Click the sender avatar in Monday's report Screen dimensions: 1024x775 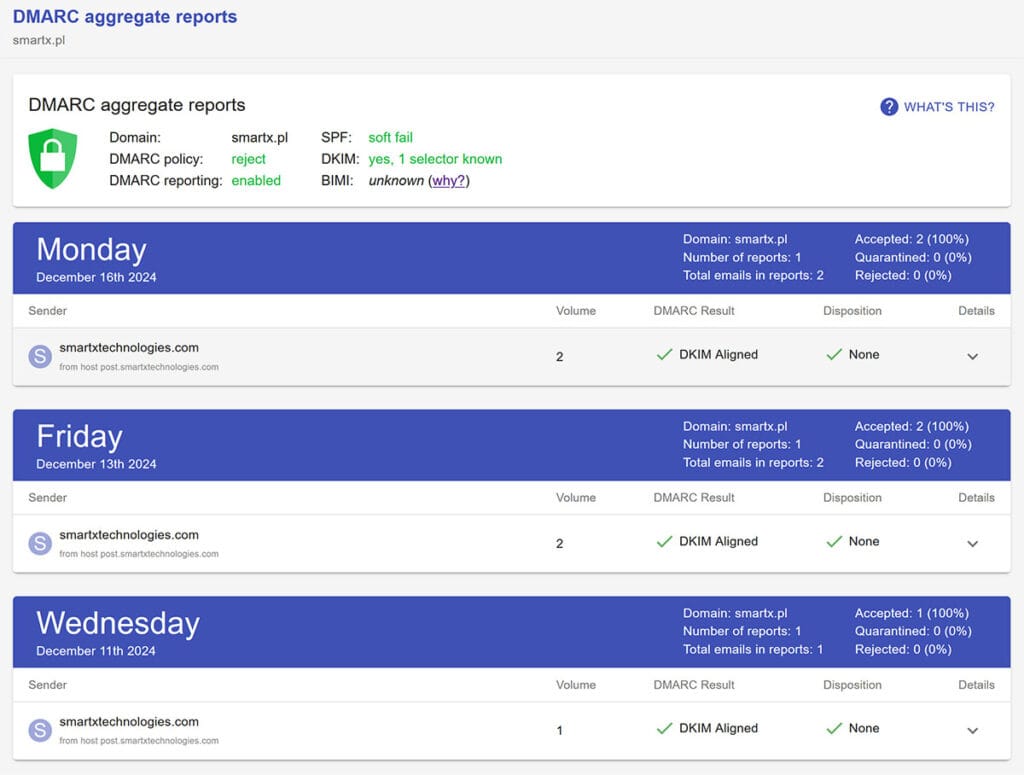click(40, 357)
